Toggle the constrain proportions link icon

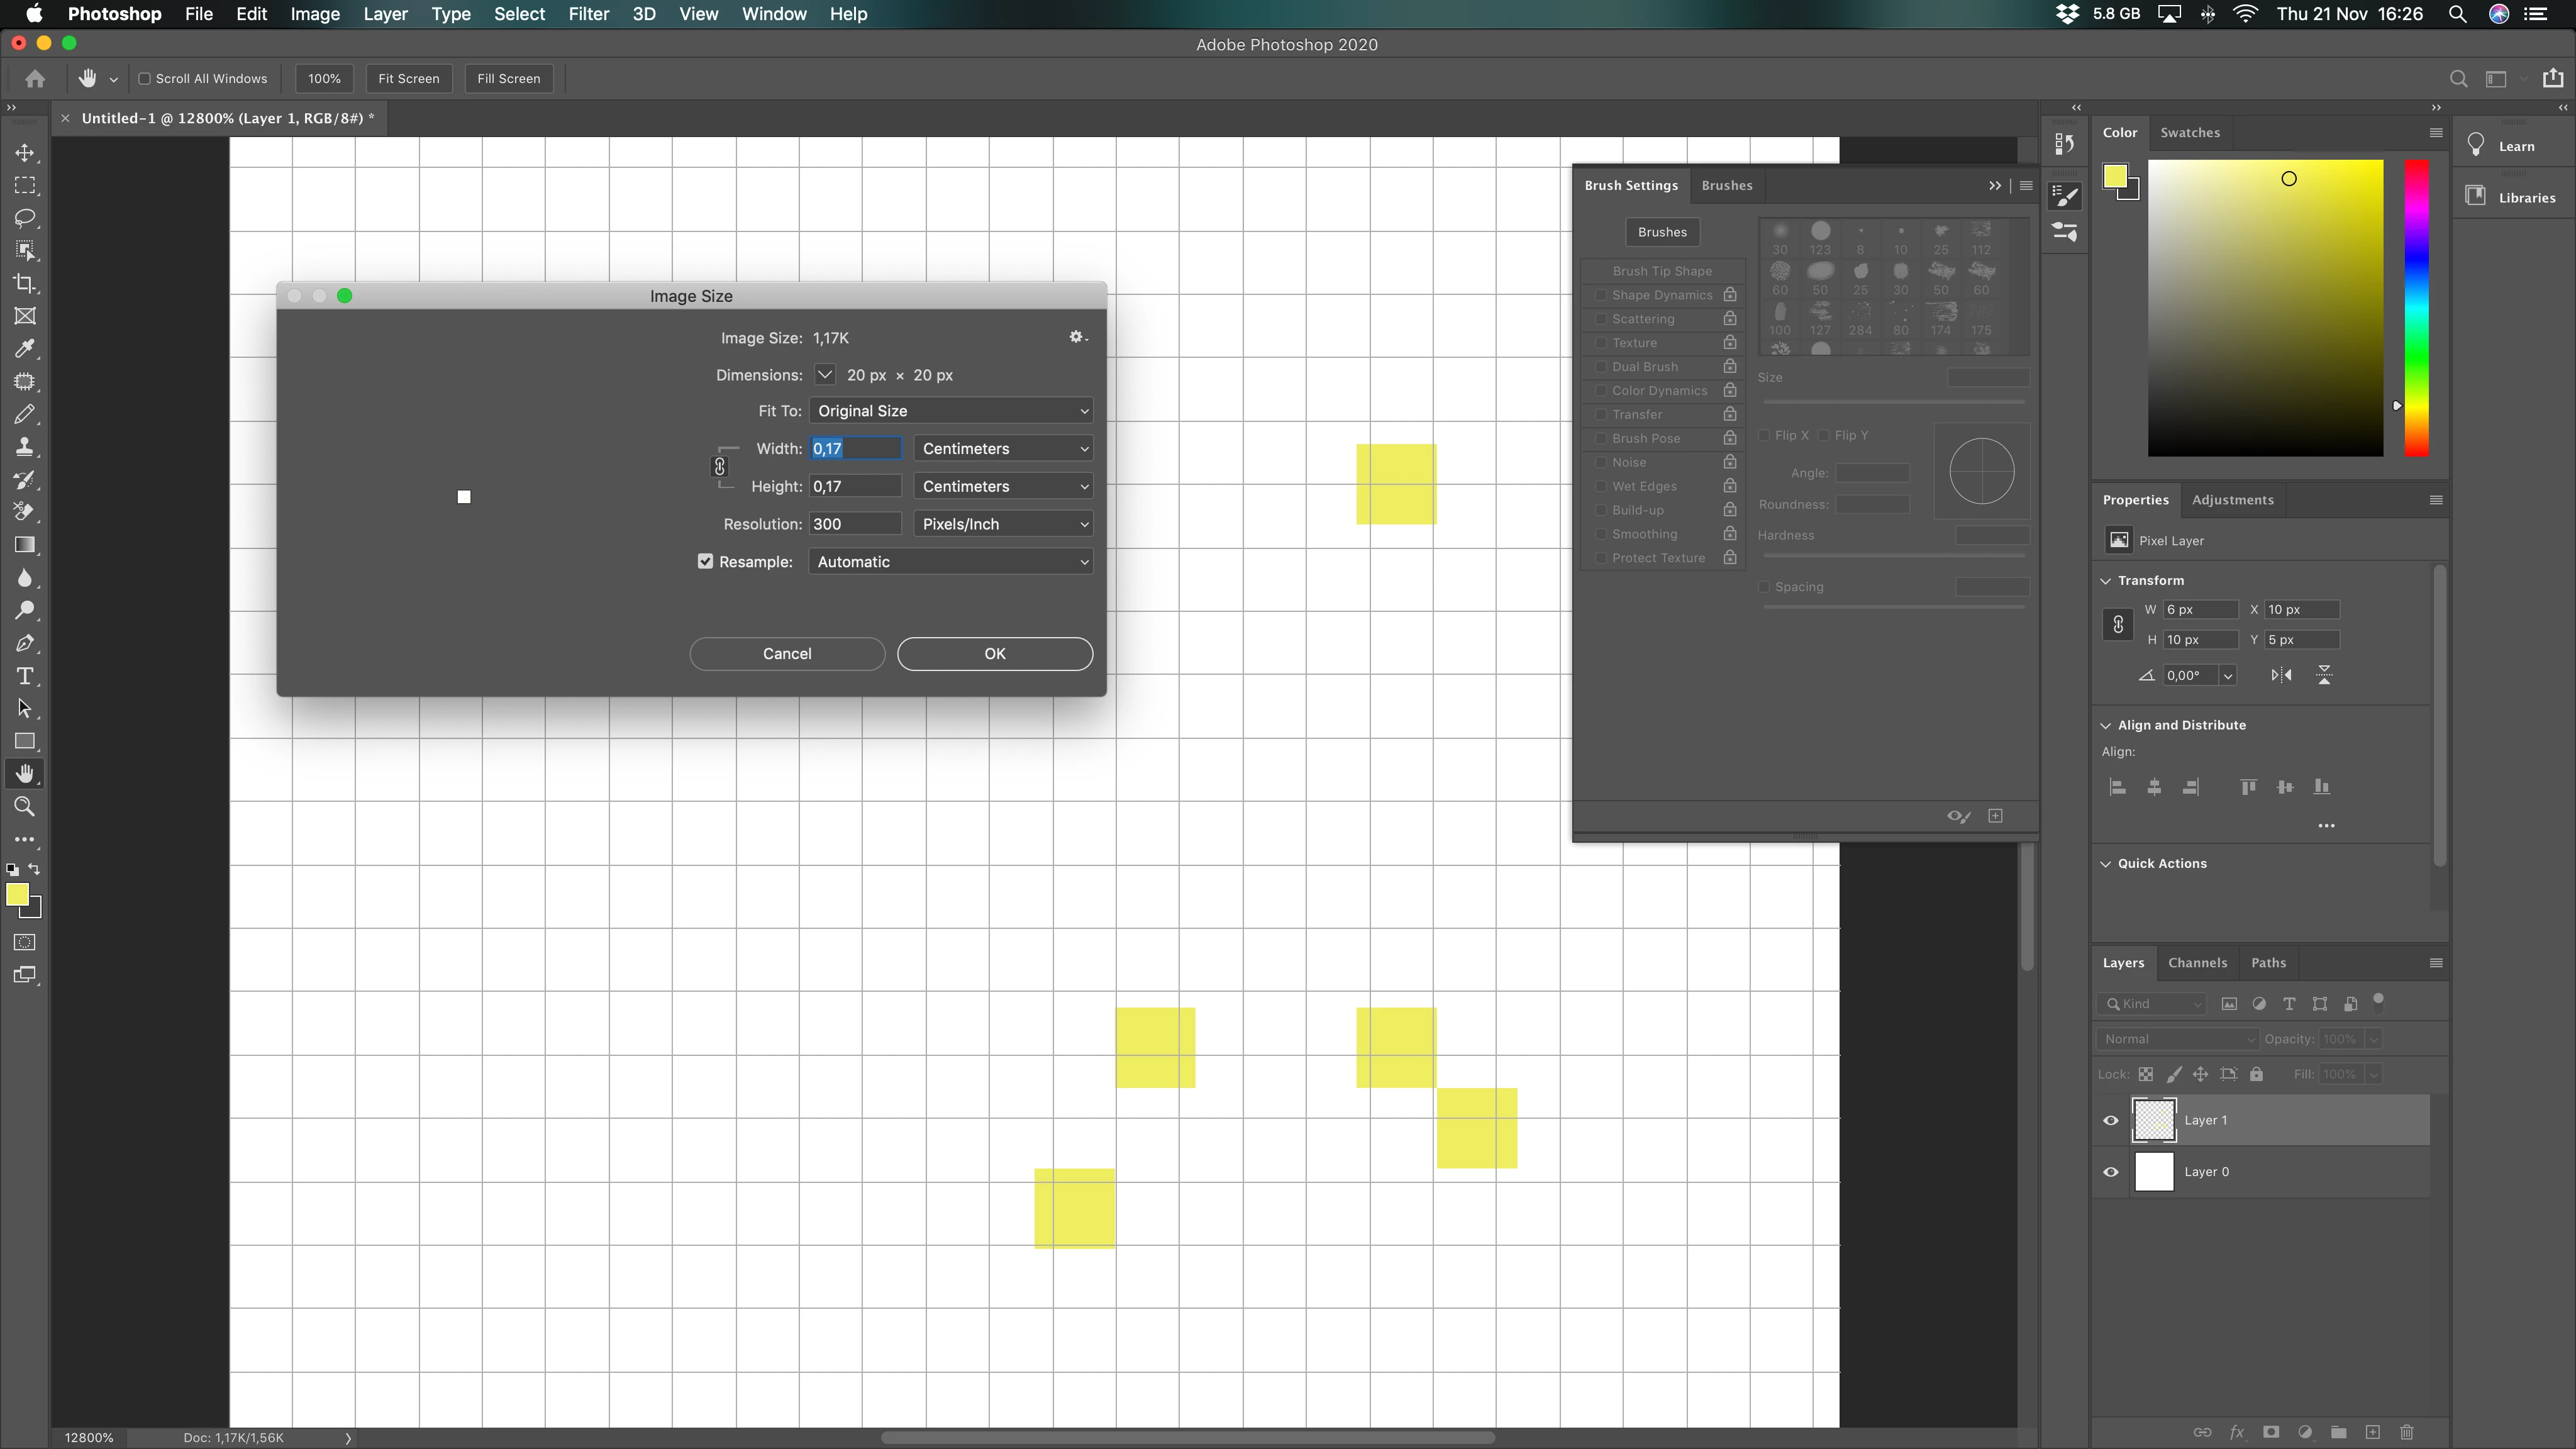click(x=719, y=467)
